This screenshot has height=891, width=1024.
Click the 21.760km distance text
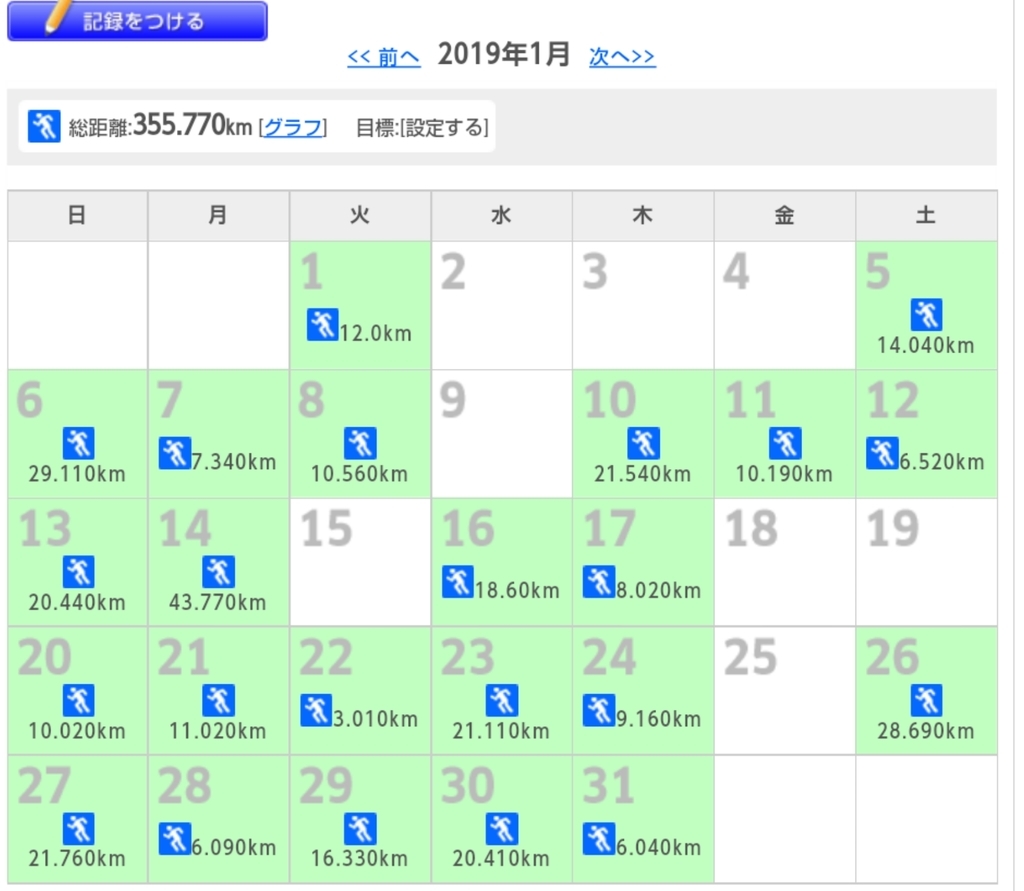point(77,858)
